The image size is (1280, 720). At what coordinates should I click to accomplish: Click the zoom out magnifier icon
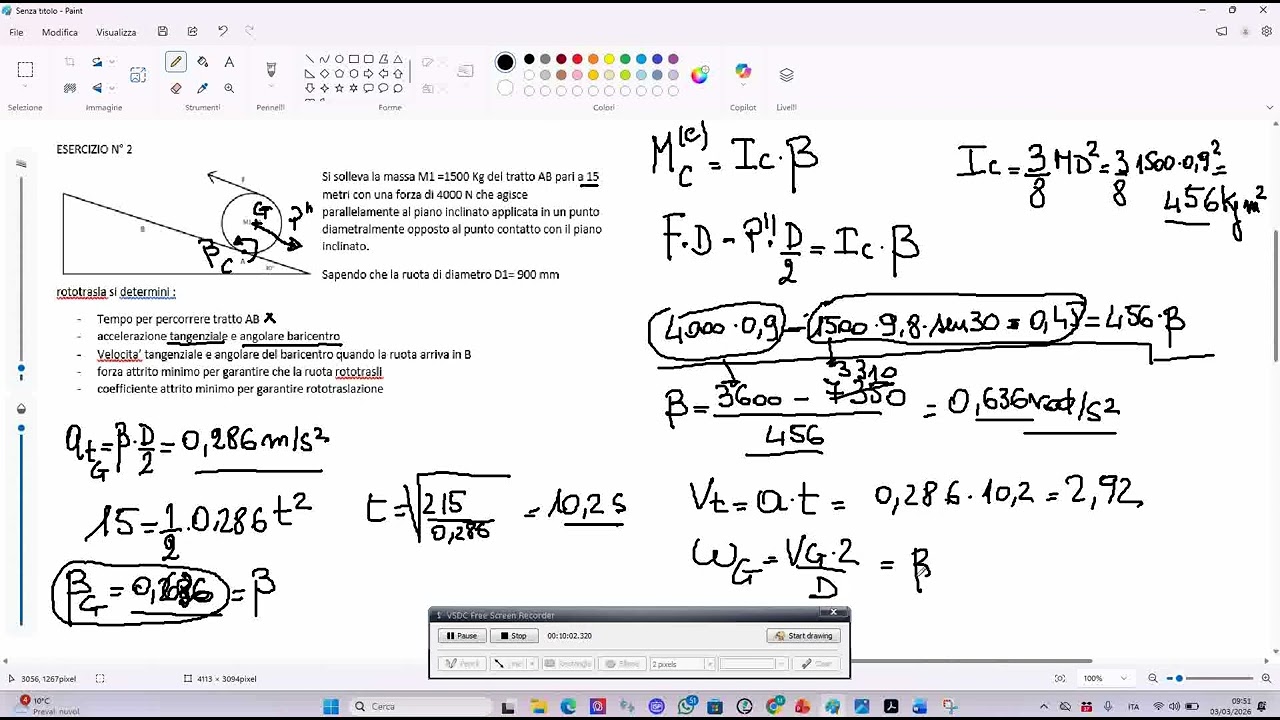(1153, 678)
